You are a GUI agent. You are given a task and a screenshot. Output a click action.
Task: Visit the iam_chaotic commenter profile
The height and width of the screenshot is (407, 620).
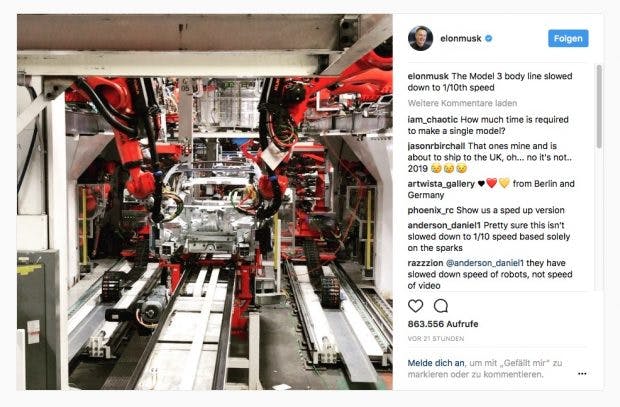[433, 119]
